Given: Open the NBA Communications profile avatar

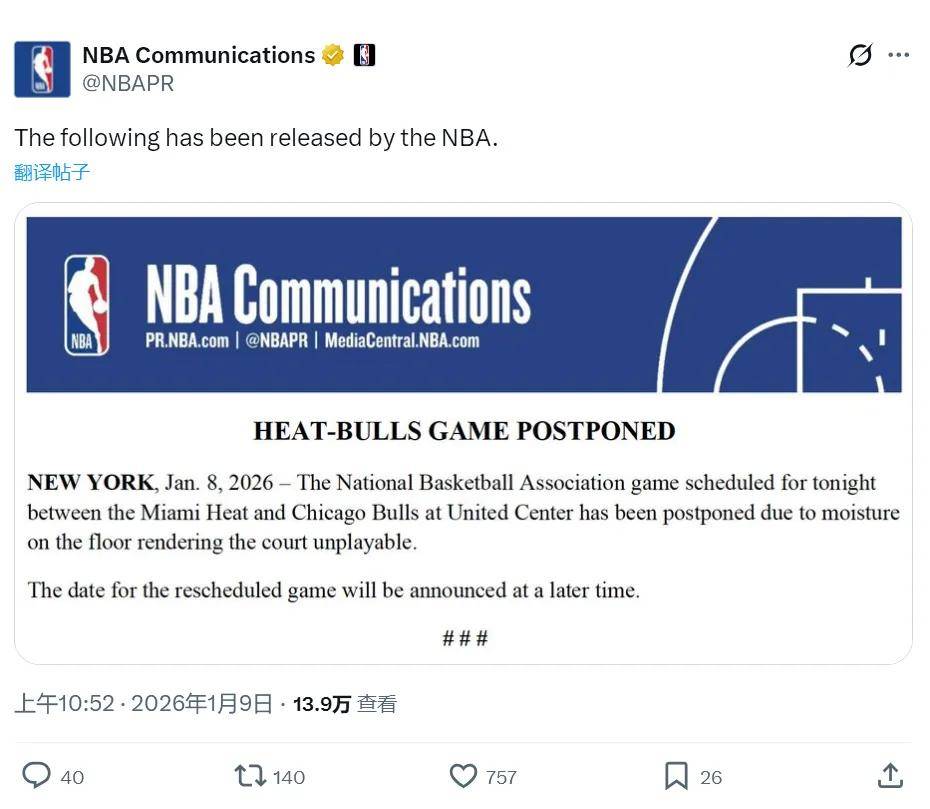Looking at the screenshot, I should click(42, 69).
